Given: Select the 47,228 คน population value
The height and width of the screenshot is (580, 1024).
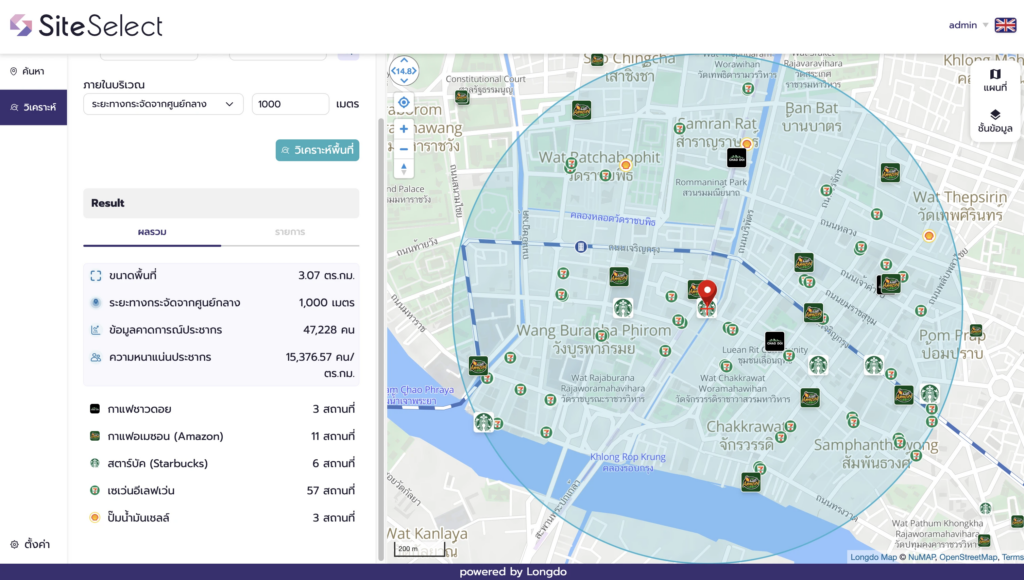Looking at the screenshot, I should 328,330.
